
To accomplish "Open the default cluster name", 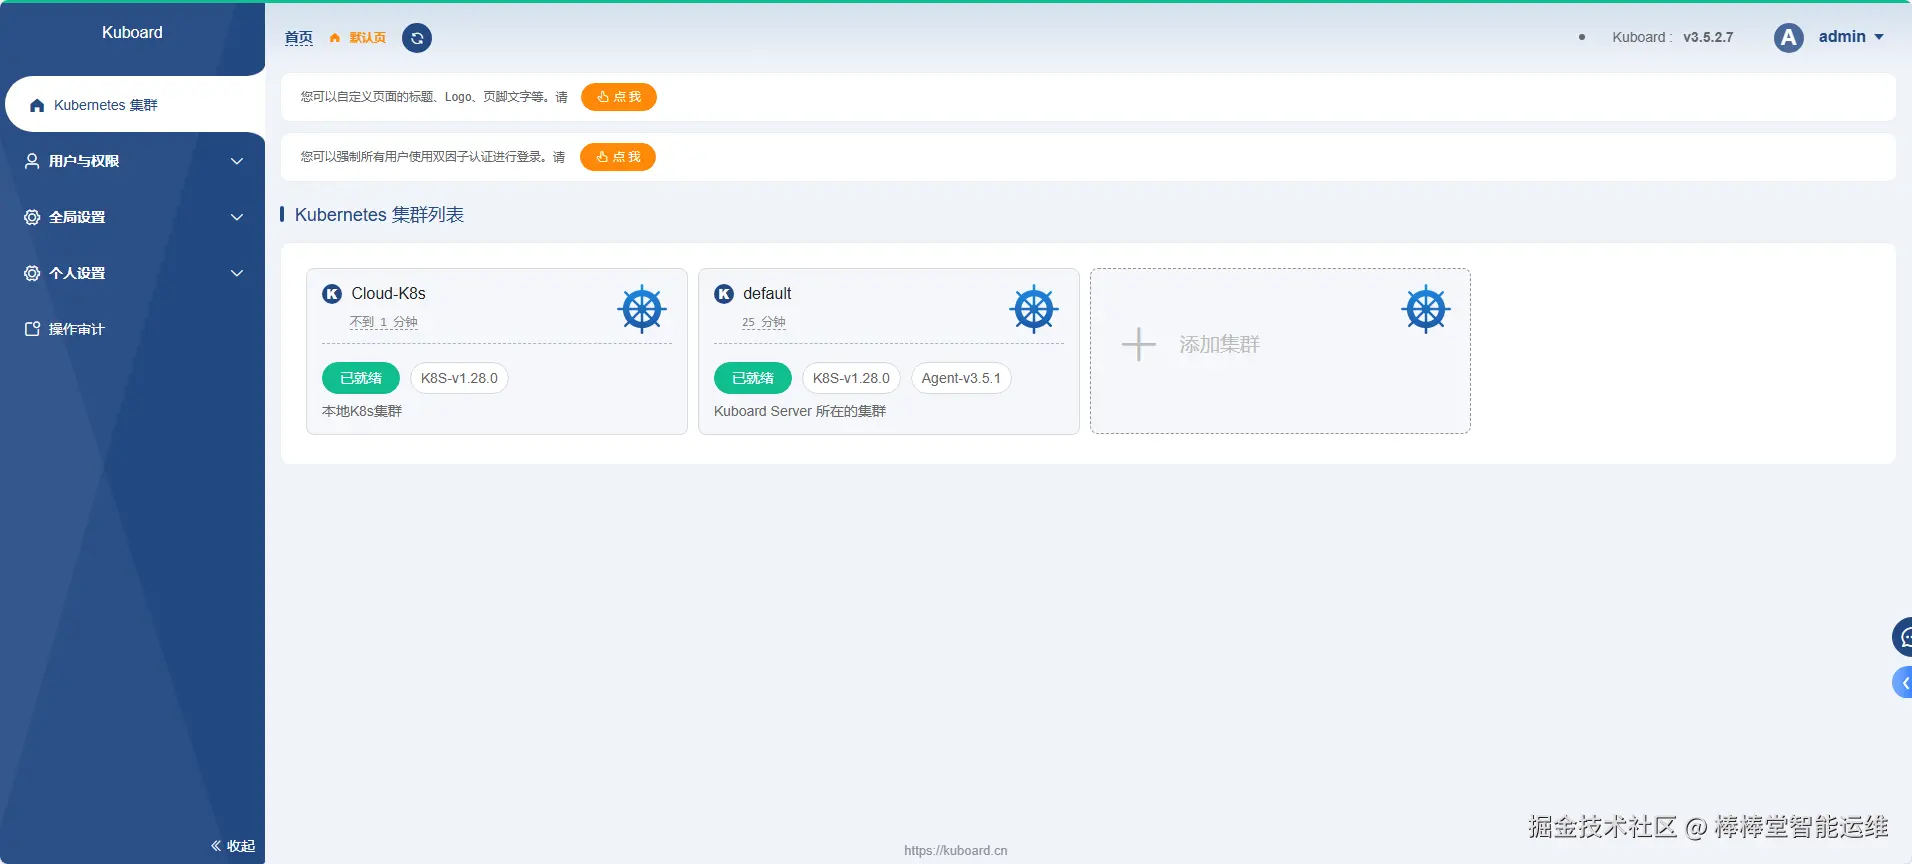I will click(767, 293).
